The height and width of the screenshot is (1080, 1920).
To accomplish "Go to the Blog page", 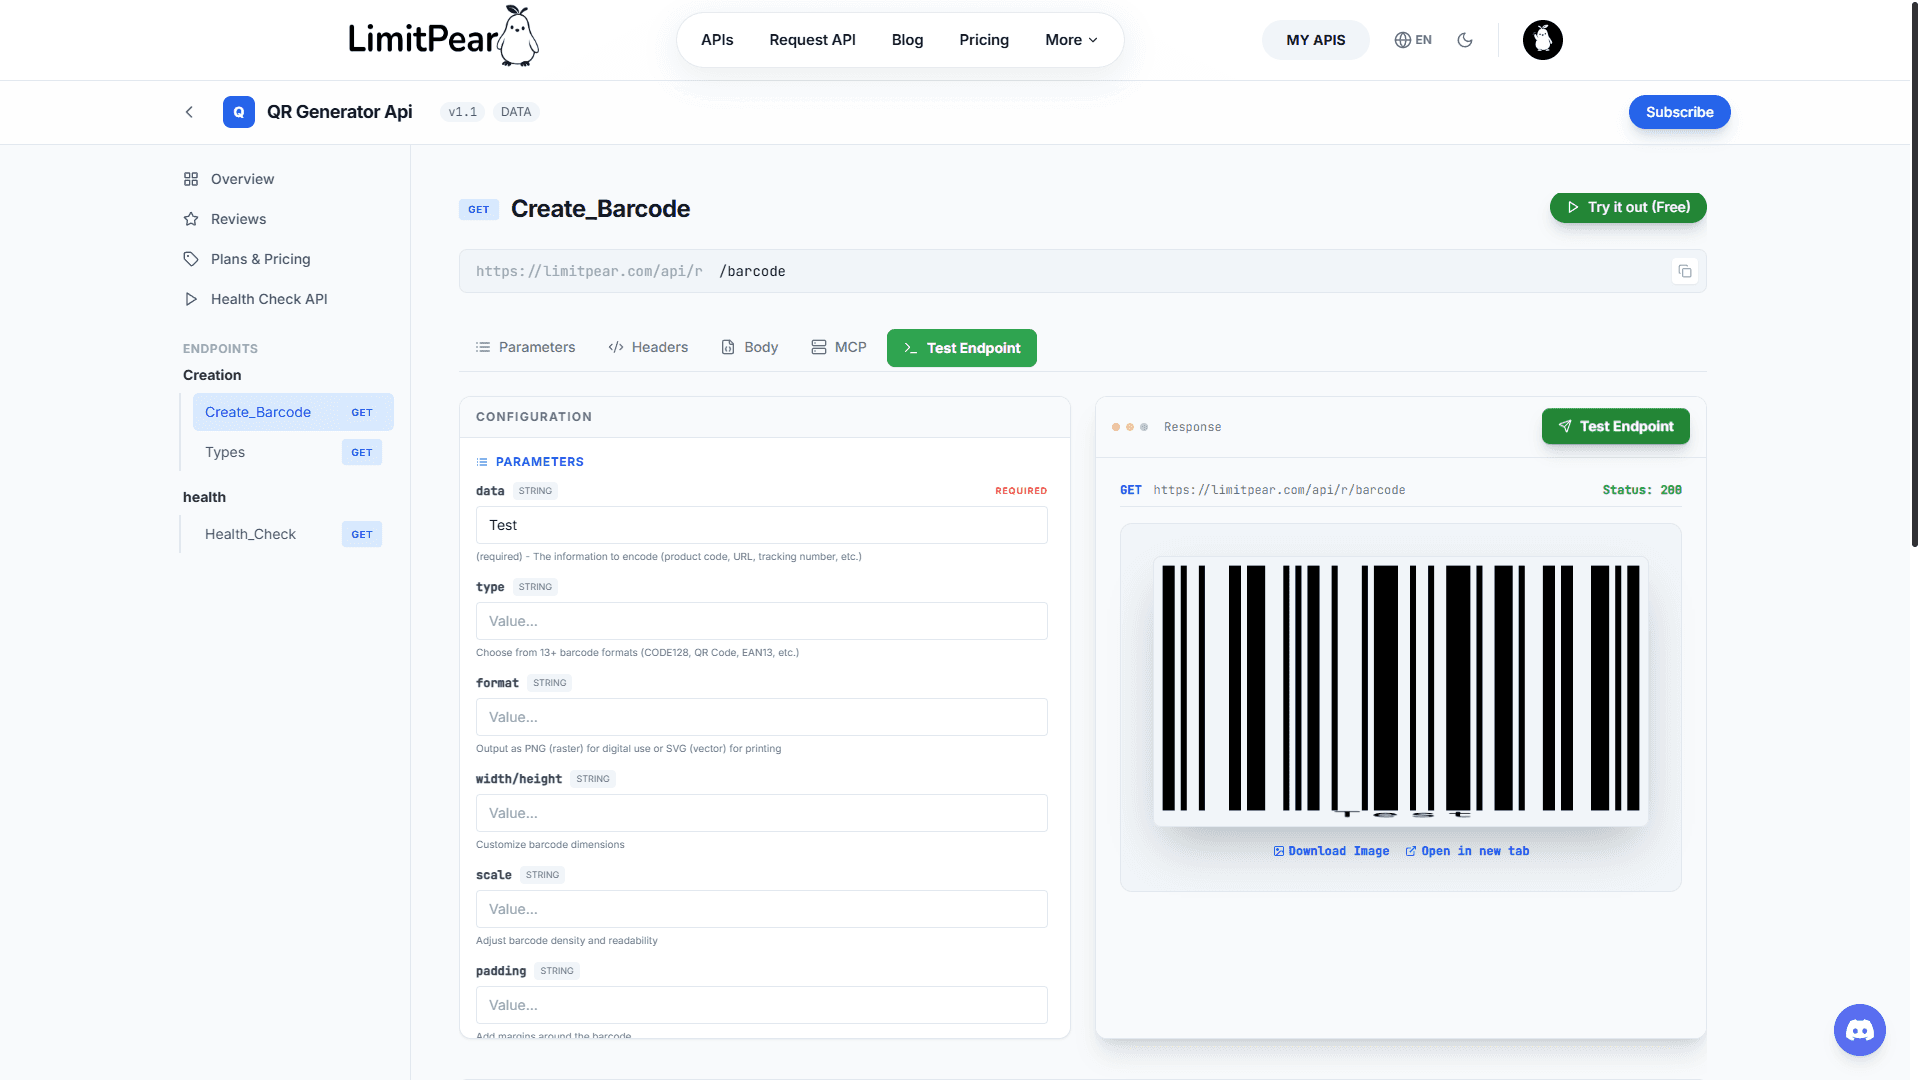I will coord(907,40).
